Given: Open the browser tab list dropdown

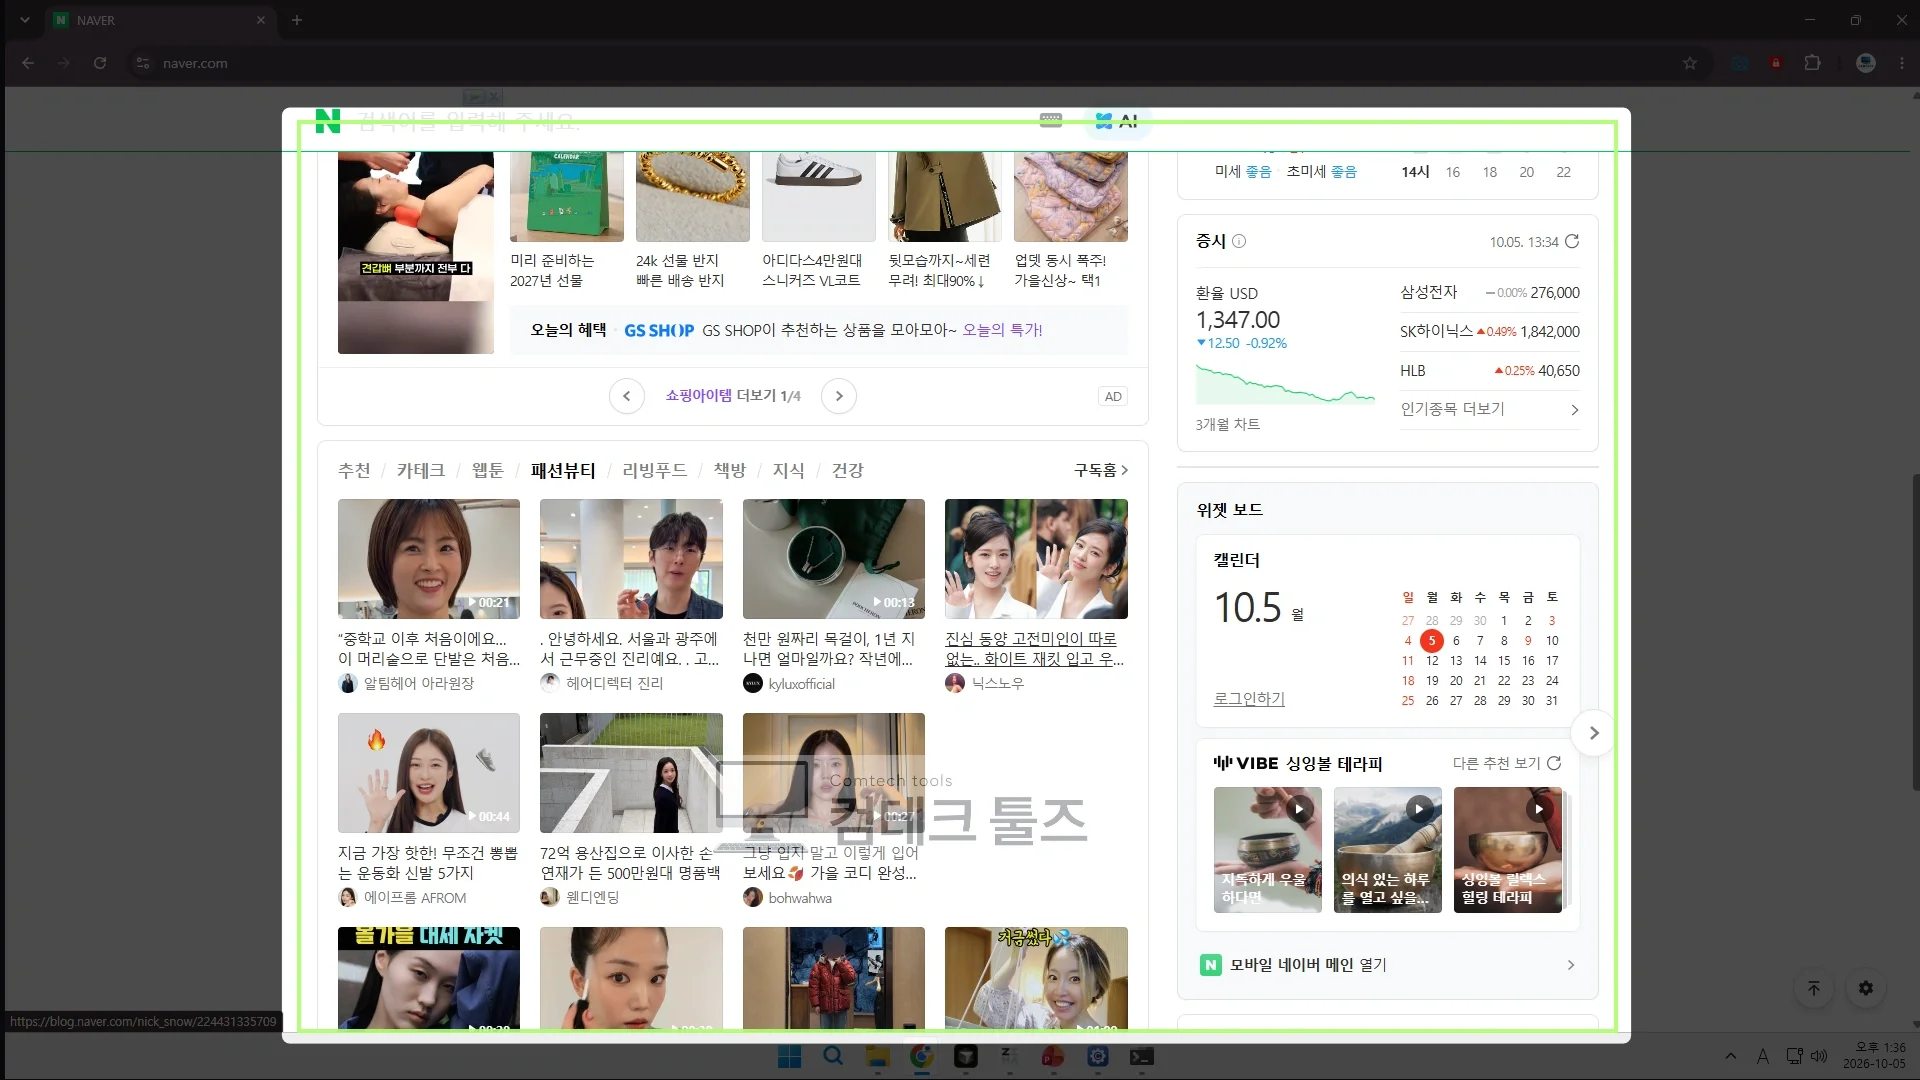Looking at the screenshot, I should point(25,20).
